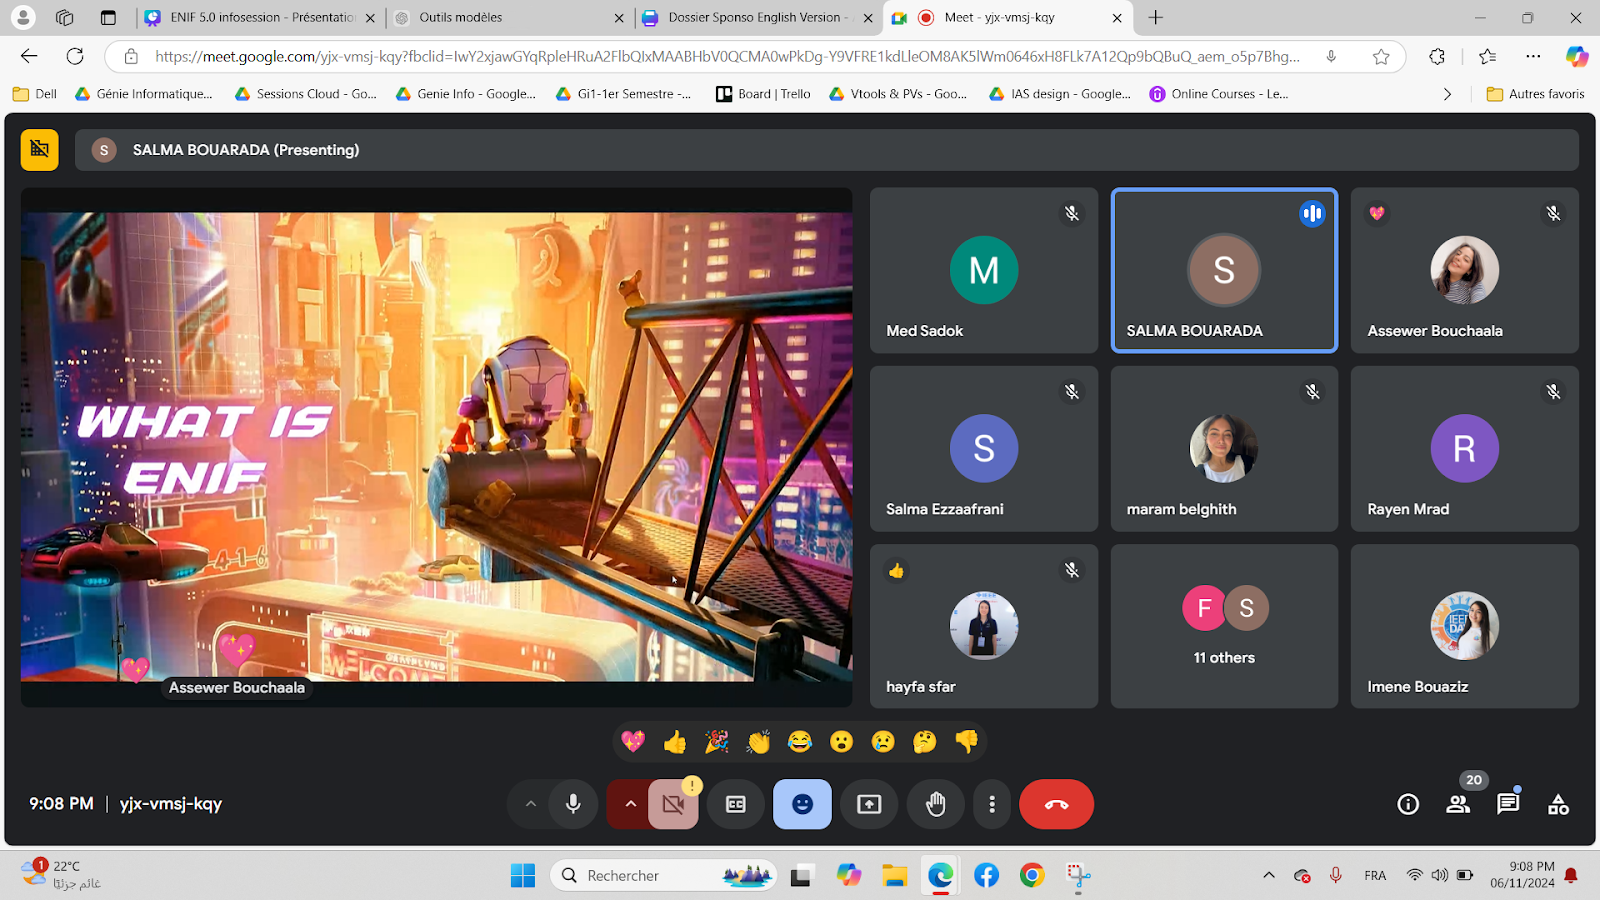This screenshot has width=1600, height=900.
Task: Open chat with everyone panel
Action: pyautogui.click(x=1508, y=804)
